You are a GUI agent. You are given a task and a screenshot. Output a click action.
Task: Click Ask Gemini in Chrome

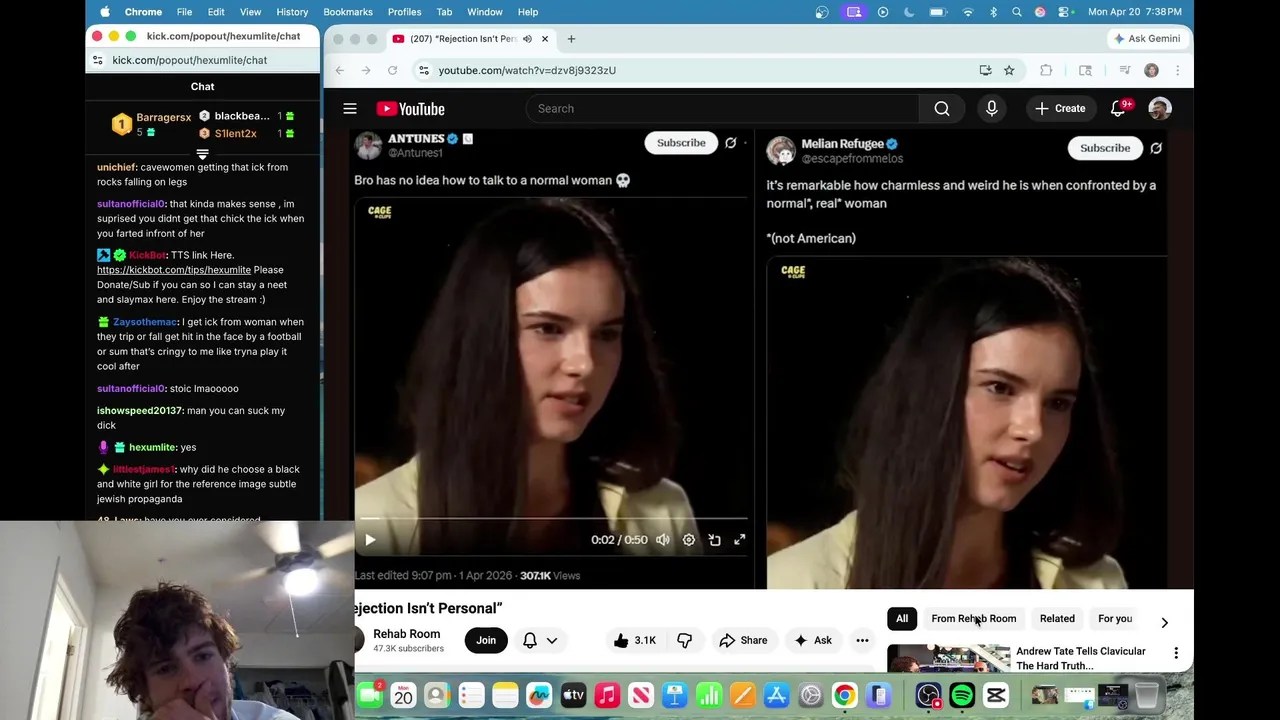[x=1146, y=39]
